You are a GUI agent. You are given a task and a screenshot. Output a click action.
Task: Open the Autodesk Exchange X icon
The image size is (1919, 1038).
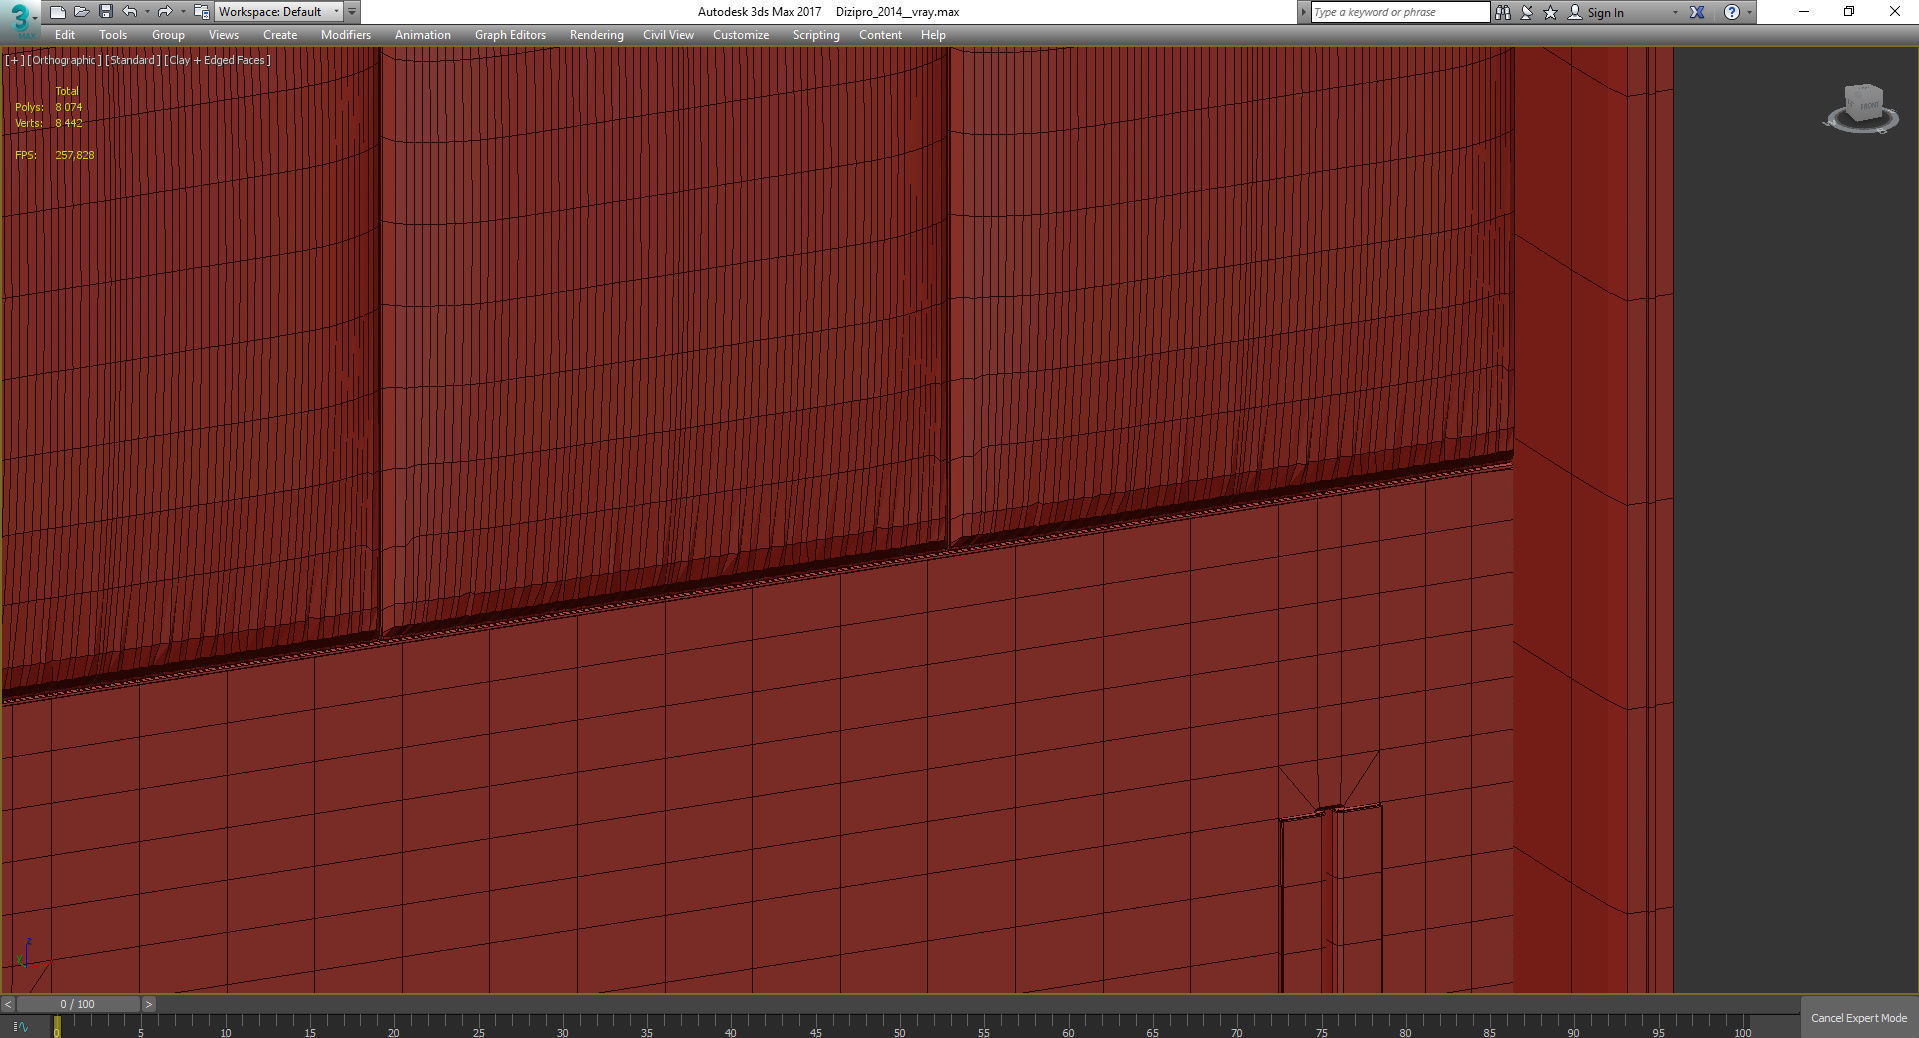pos(1697,12)
